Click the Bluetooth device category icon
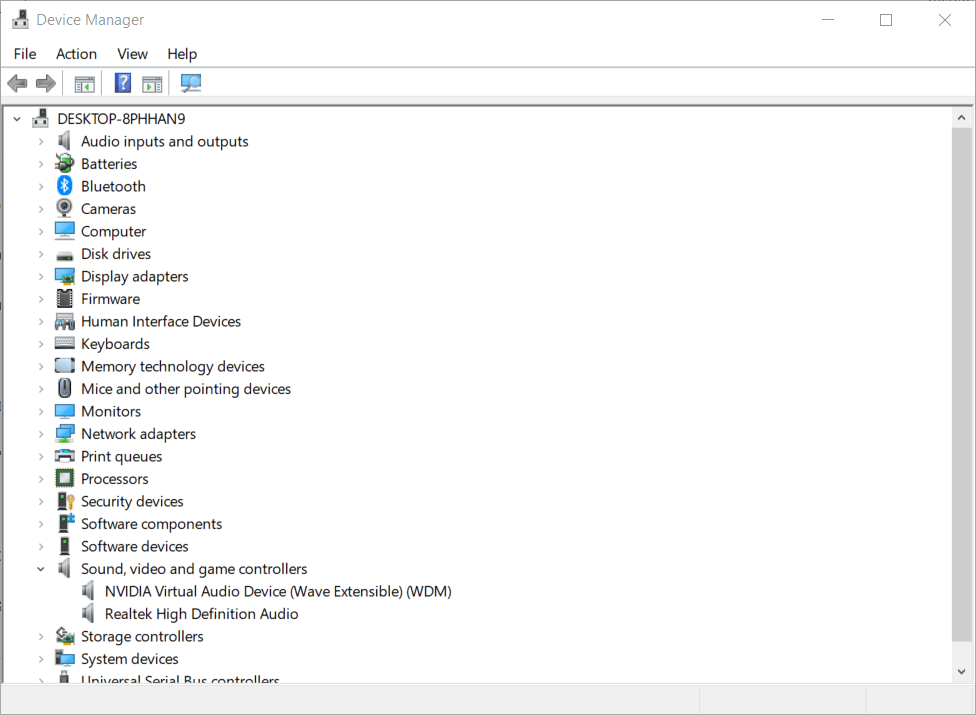976x715 pixels. (64, 186)
